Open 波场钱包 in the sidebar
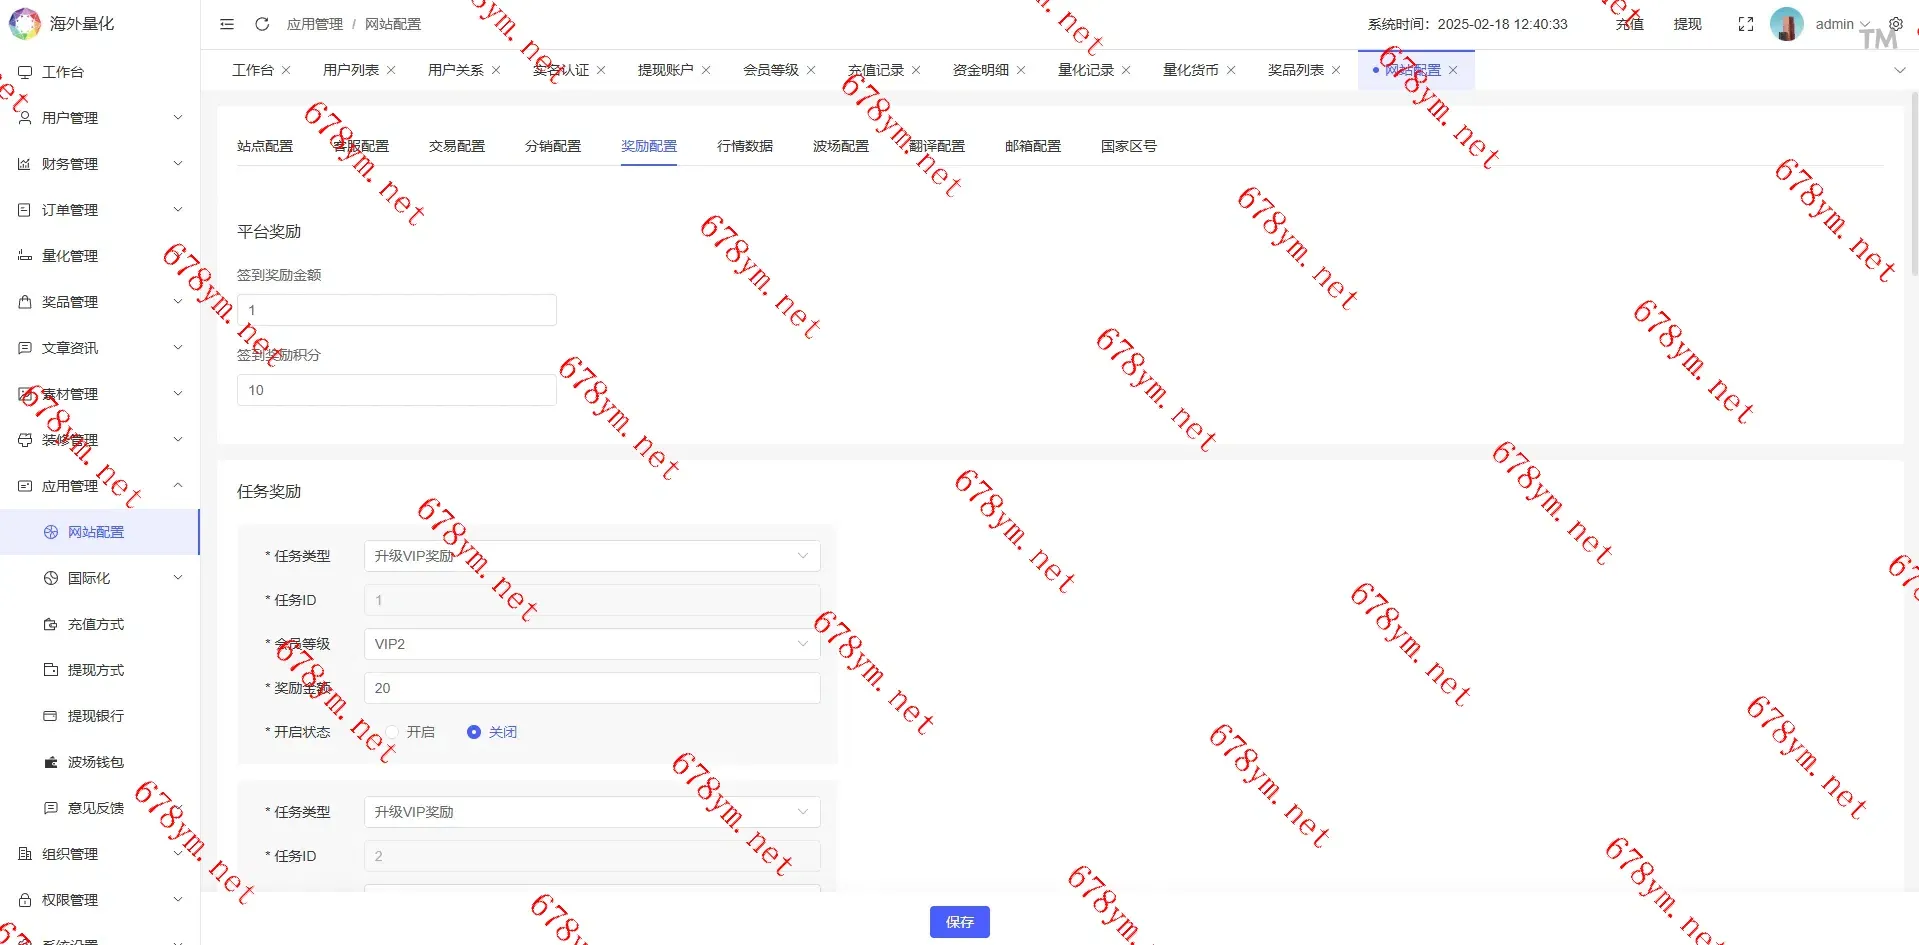Viewport: 1919px width, 945px height. click(96, 762)
